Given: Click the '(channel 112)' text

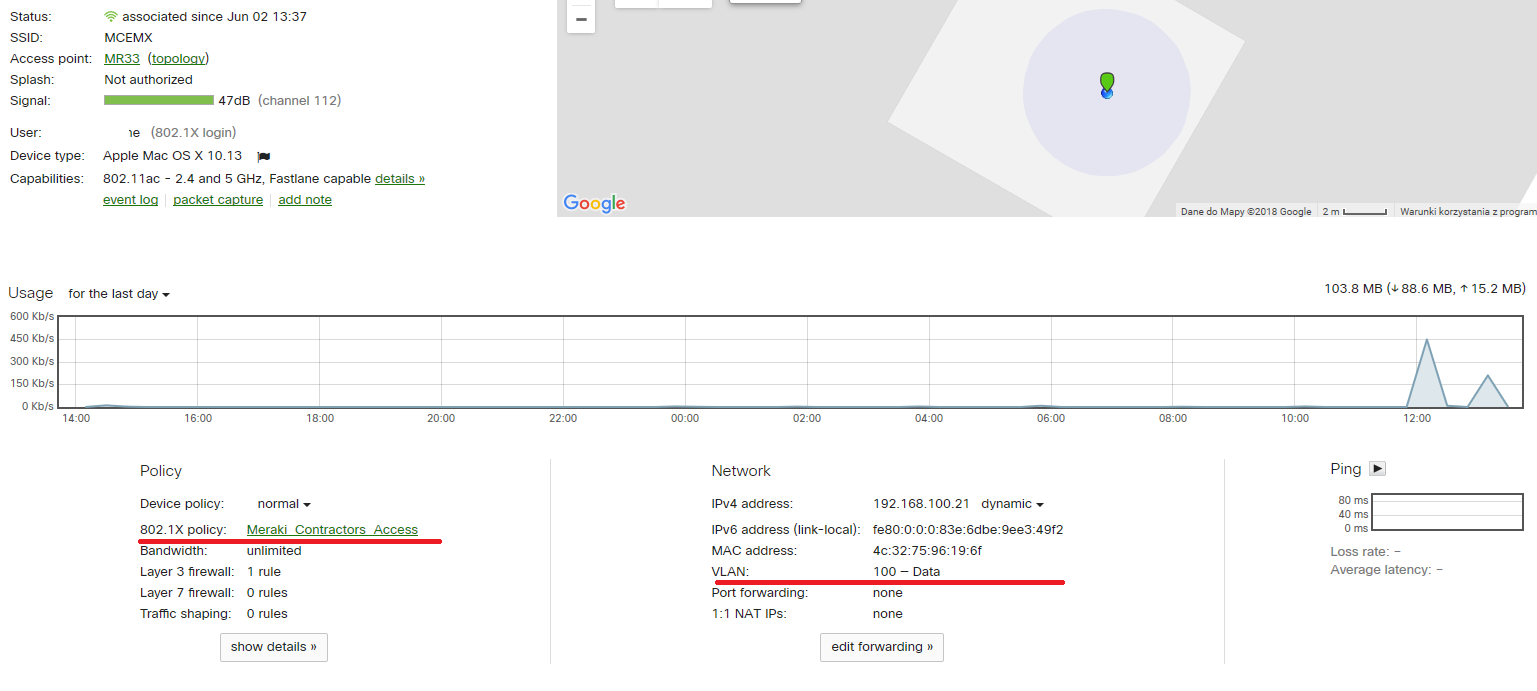Looking at the screenshot, I should coord(299,101).
